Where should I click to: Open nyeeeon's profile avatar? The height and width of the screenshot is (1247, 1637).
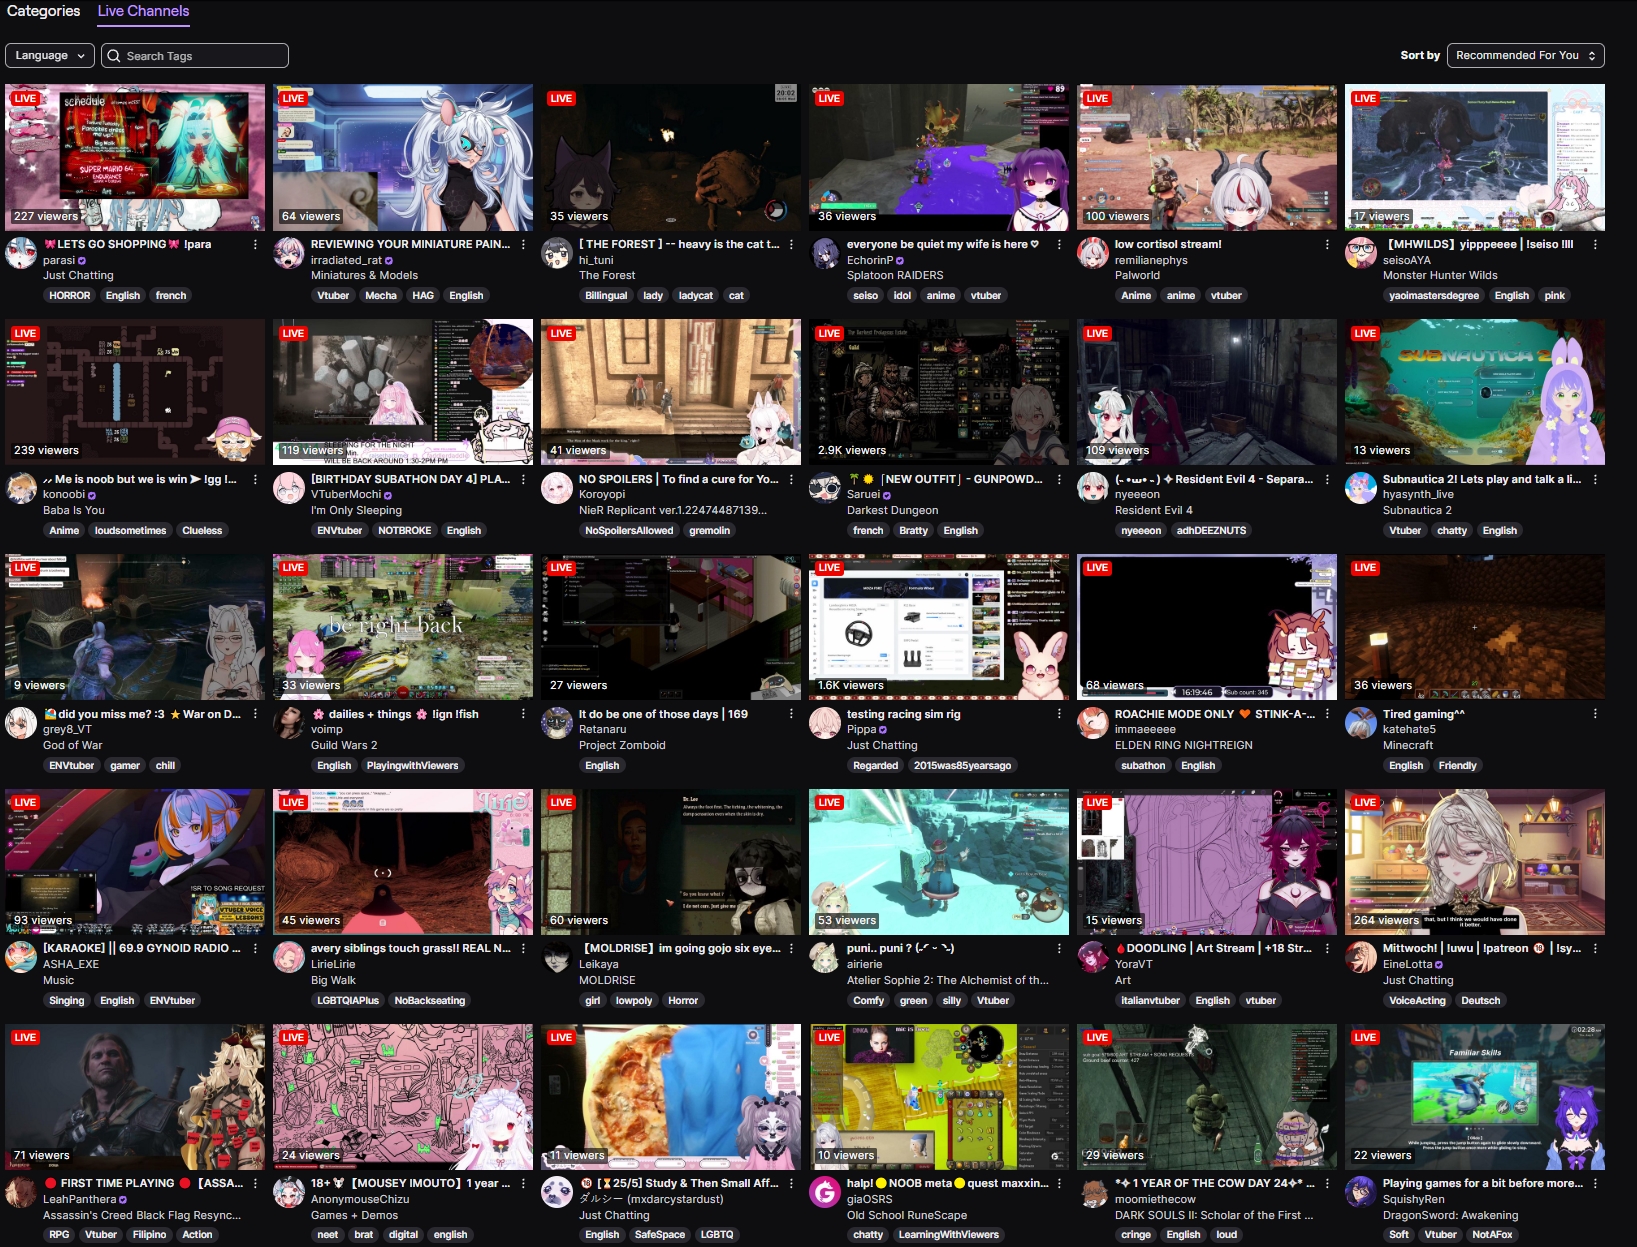click(1093, 488)
